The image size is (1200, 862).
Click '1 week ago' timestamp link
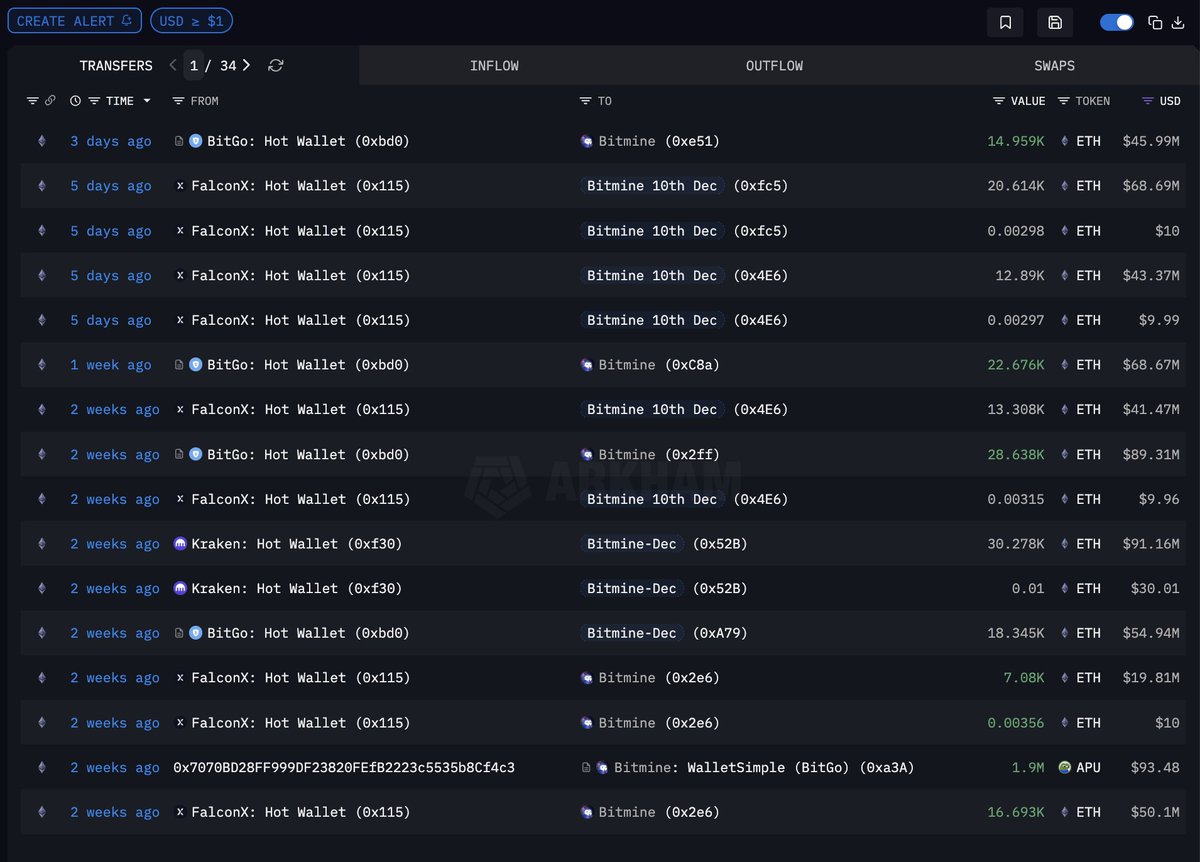pyautogui.click(x=111, y=365)
